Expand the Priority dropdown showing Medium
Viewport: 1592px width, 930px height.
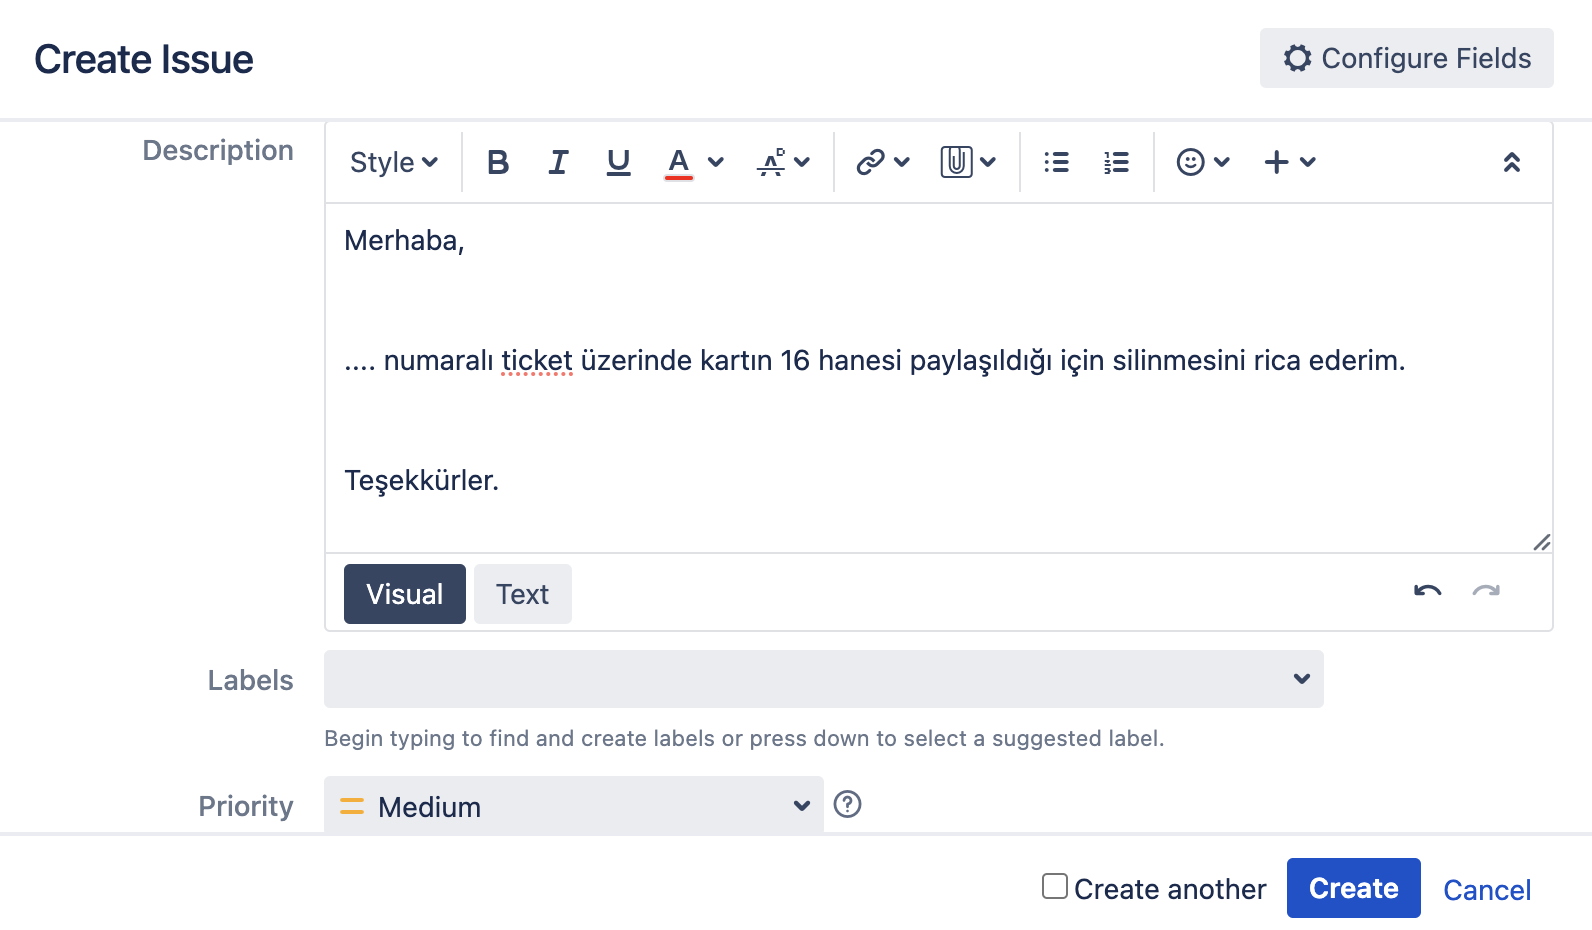pos(573,806)
